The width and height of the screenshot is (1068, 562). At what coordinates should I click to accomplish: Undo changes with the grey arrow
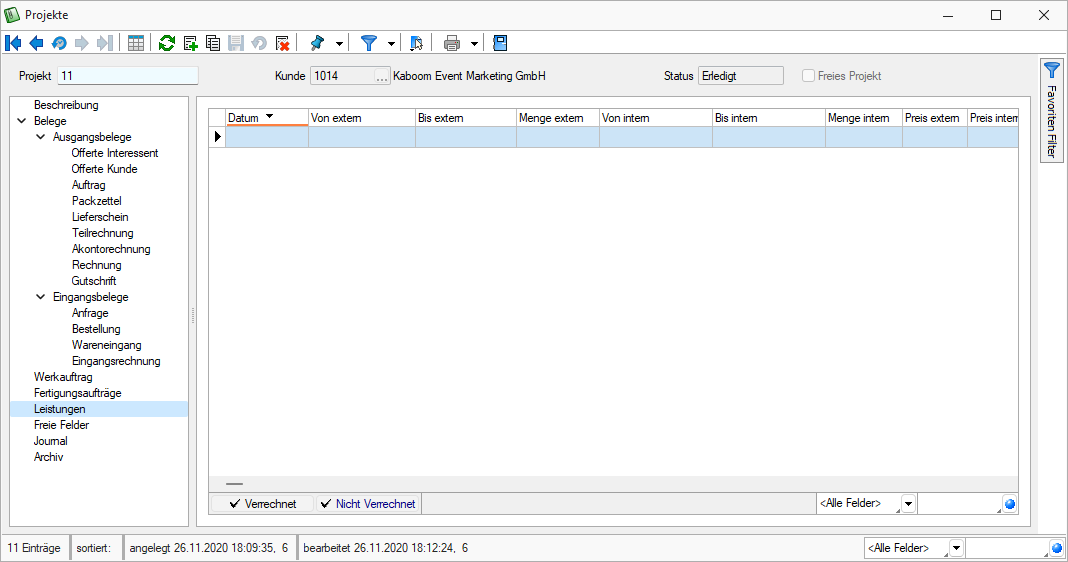pyautogui.click(x=259, y=44)
